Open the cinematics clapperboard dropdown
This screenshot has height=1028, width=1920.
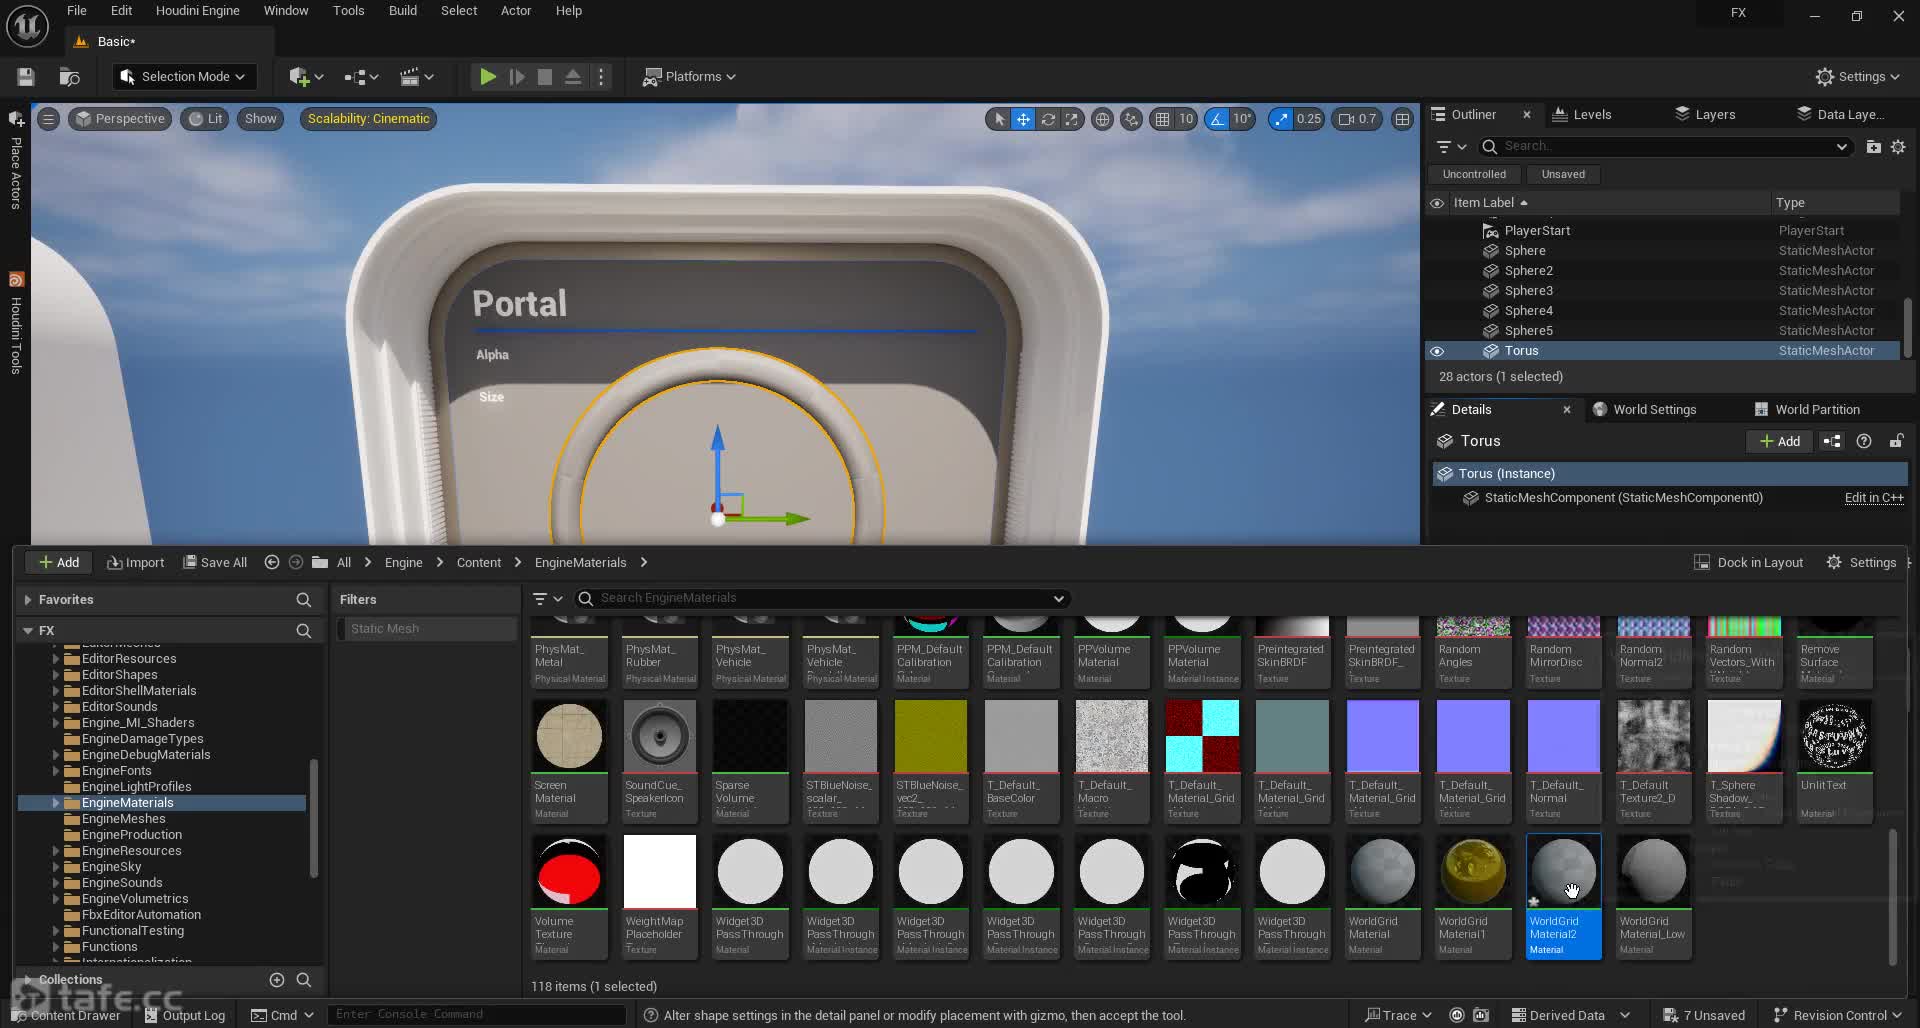pyautogui.click(x=416, y=77)
